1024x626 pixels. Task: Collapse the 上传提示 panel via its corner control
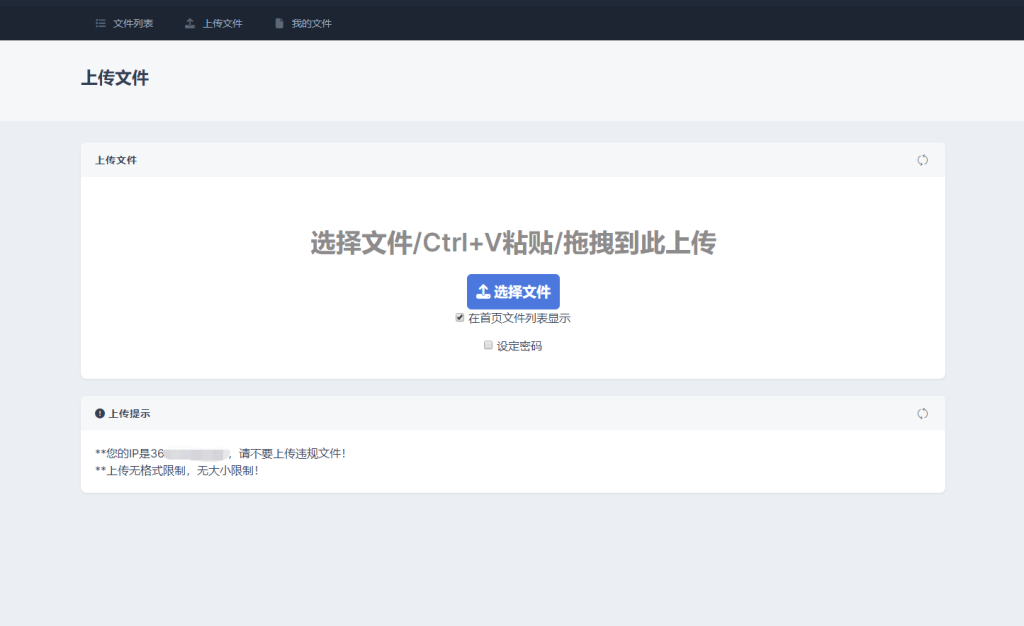point(921,413)
